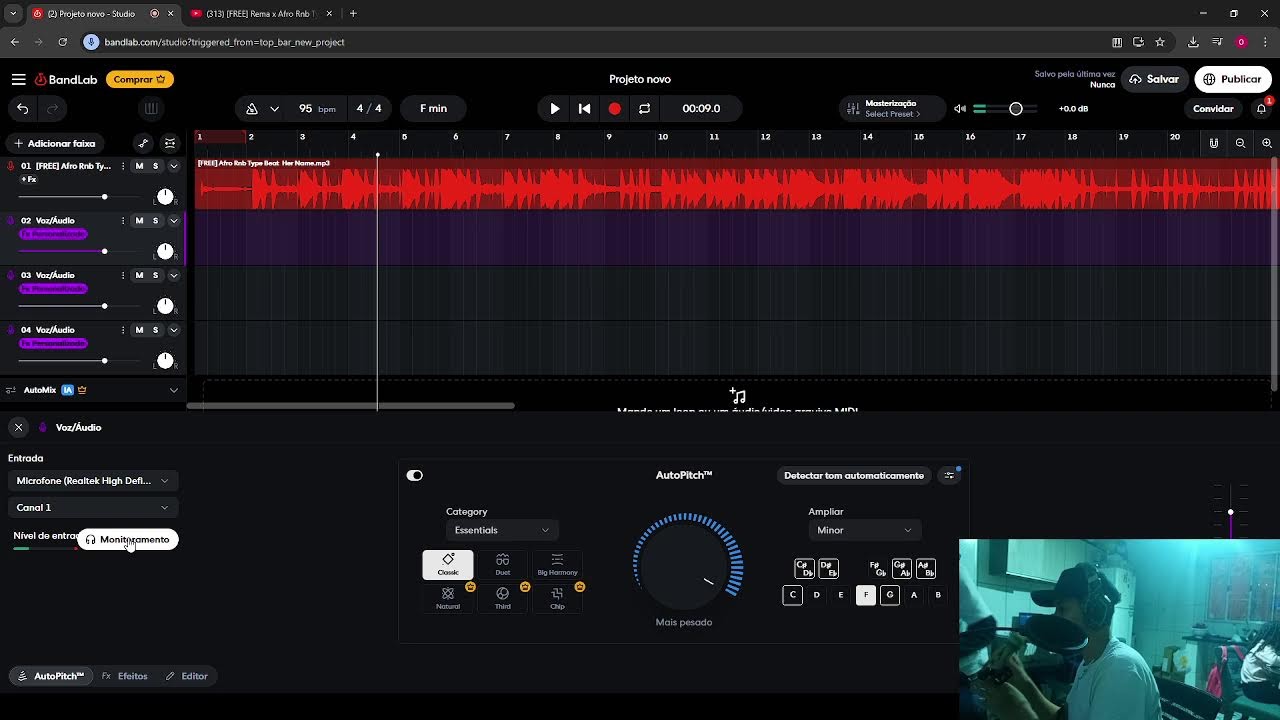Open the Minor scale dropdown

[865, 530]
